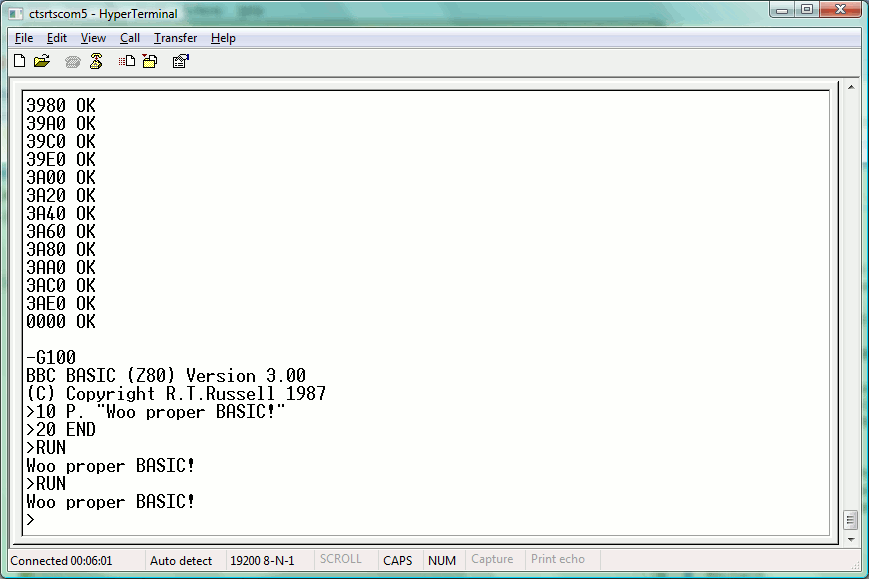Screen dimensions: 869x579
Task: Close the HyperTerminal window
Action: 840,10
